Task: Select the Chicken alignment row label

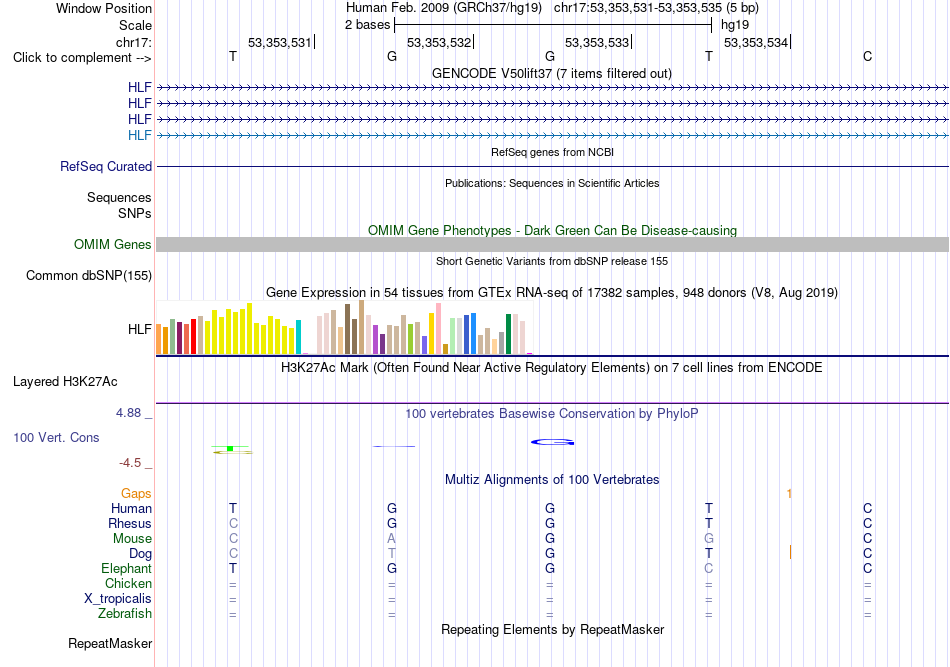Action: click(128, 583)
